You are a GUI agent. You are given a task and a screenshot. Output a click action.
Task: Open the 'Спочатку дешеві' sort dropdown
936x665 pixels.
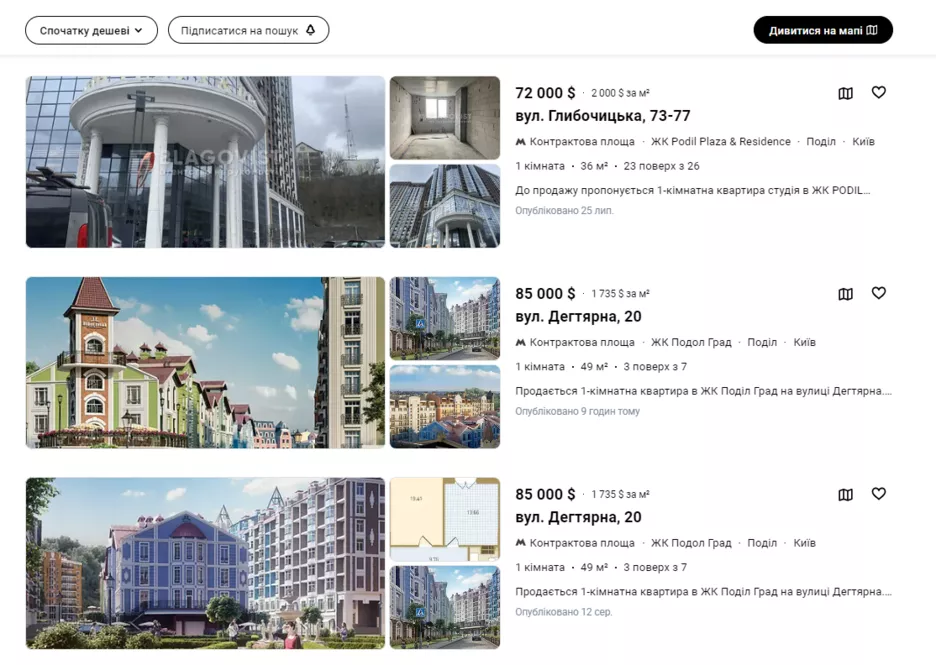pyautogui.click(x=91, y=31)
